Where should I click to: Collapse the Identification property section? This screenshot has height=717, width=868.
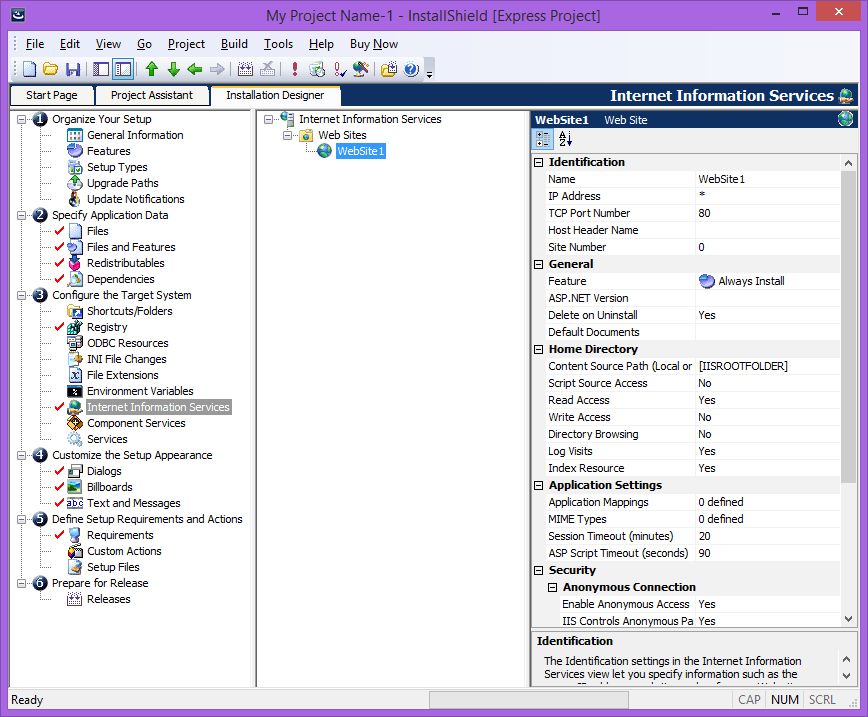[539, 162]
